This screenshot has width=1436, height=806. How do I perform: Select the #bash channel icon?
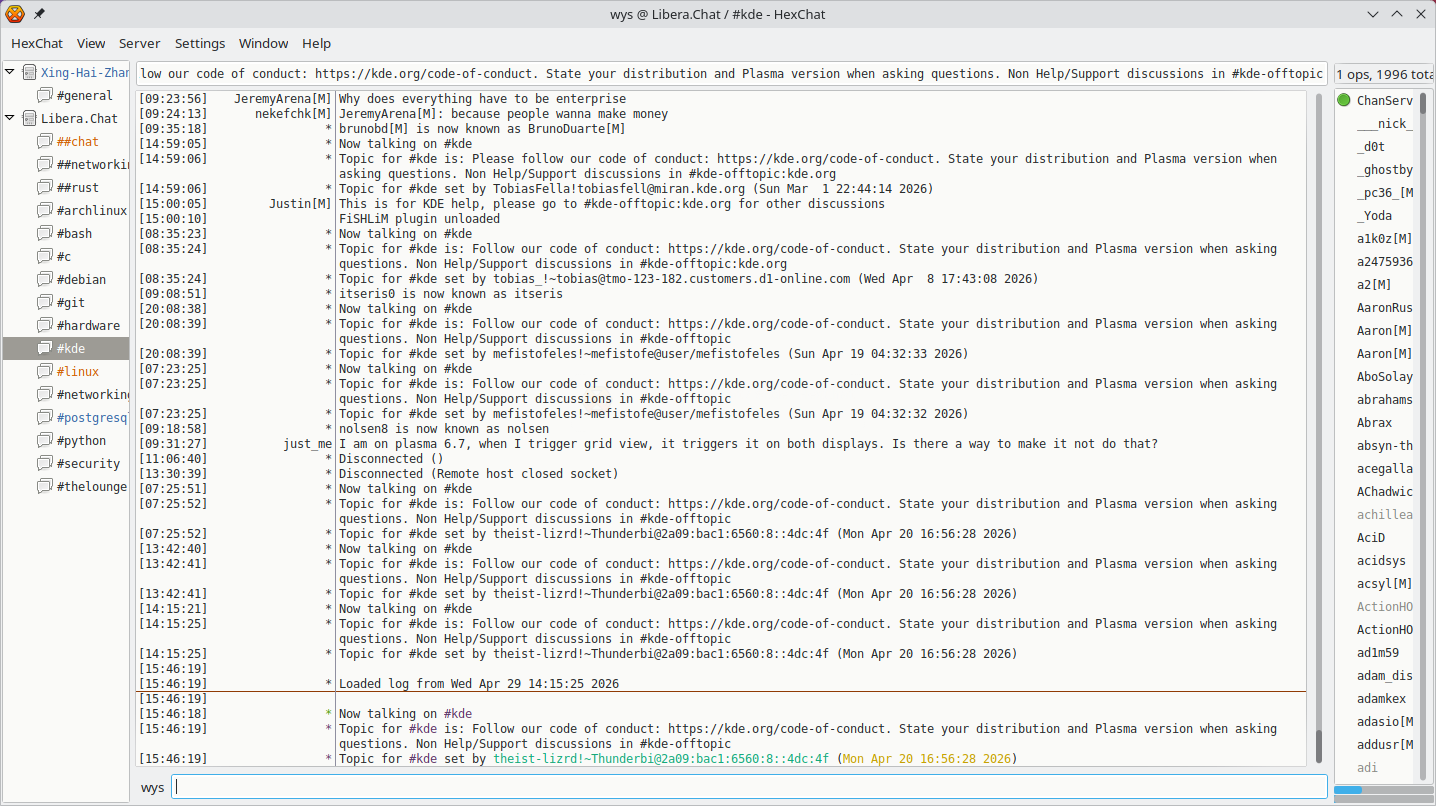tap(45, 234)
